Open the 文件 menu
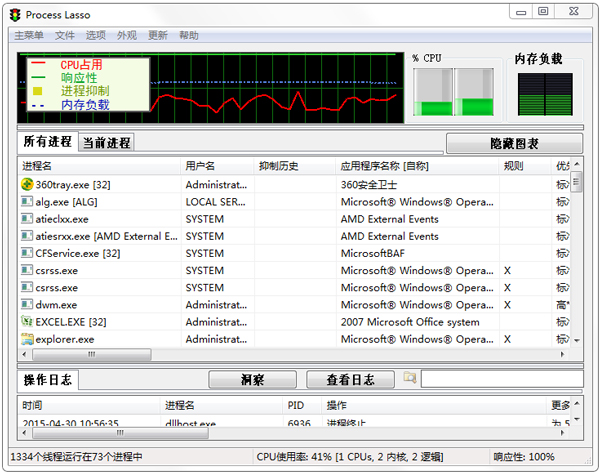 pyautogui.click(x=65, y=36)
